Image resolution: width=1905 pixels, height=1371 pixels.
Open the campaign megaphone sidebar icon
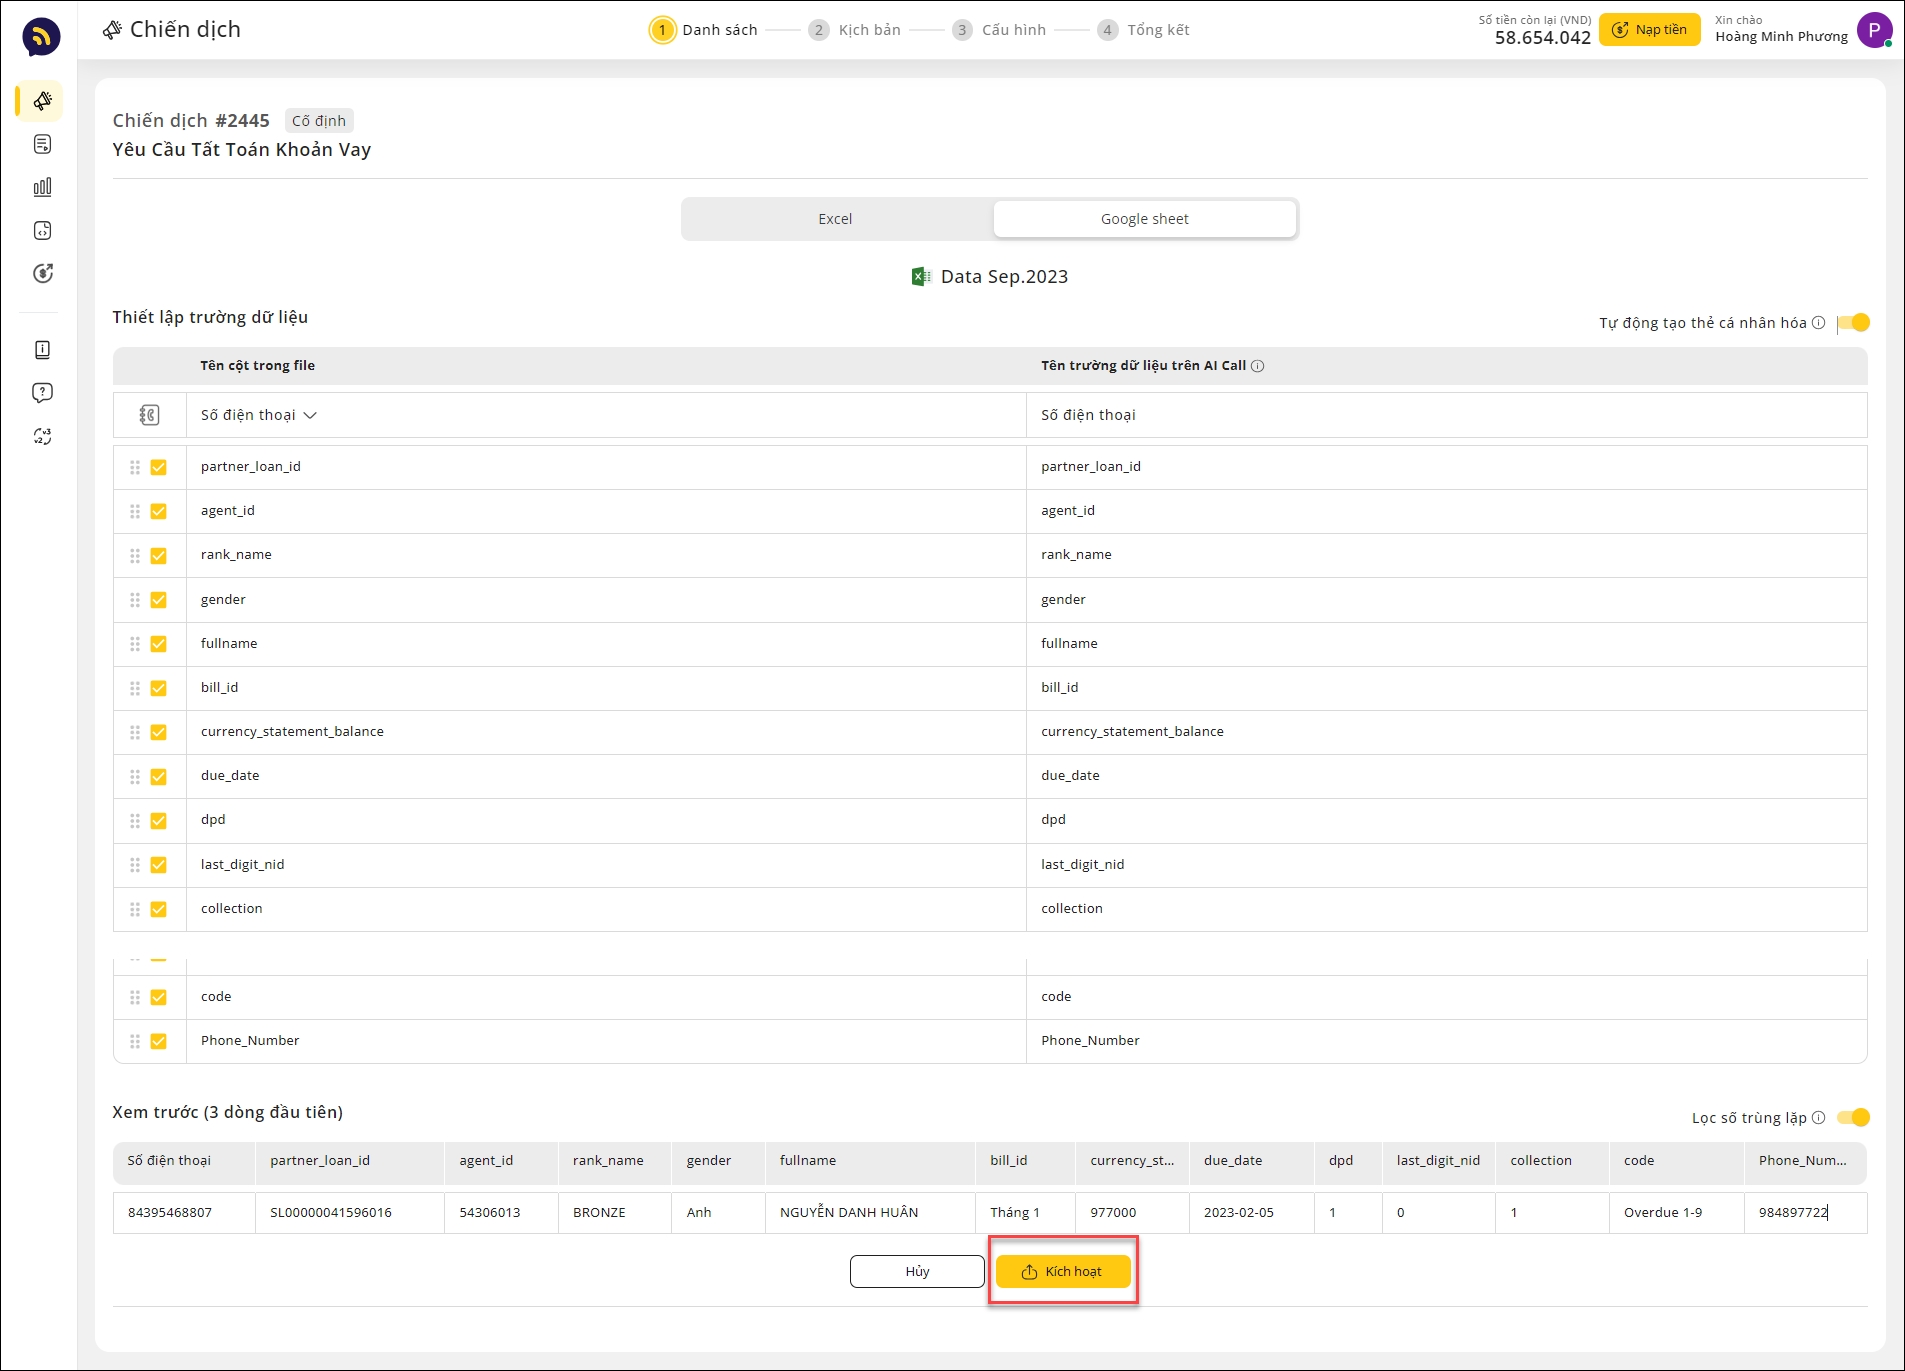(x=42, y=101)
